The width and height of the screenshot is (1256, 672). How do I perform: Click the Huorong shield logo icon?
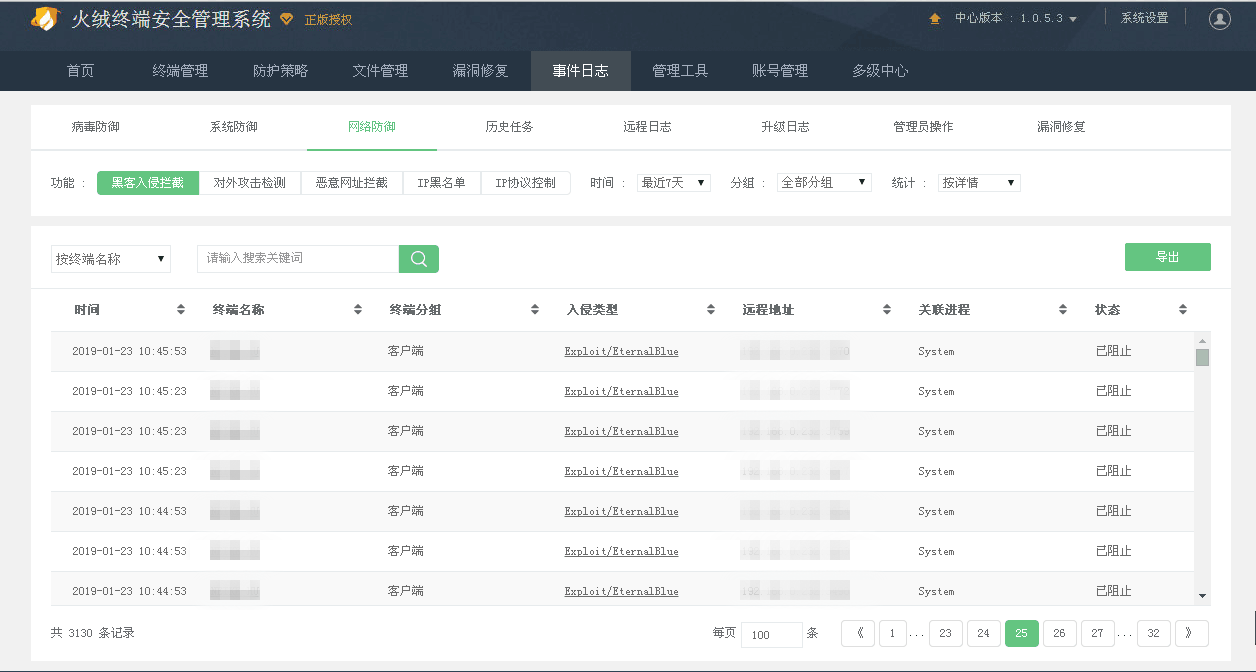tap(45, 19)
